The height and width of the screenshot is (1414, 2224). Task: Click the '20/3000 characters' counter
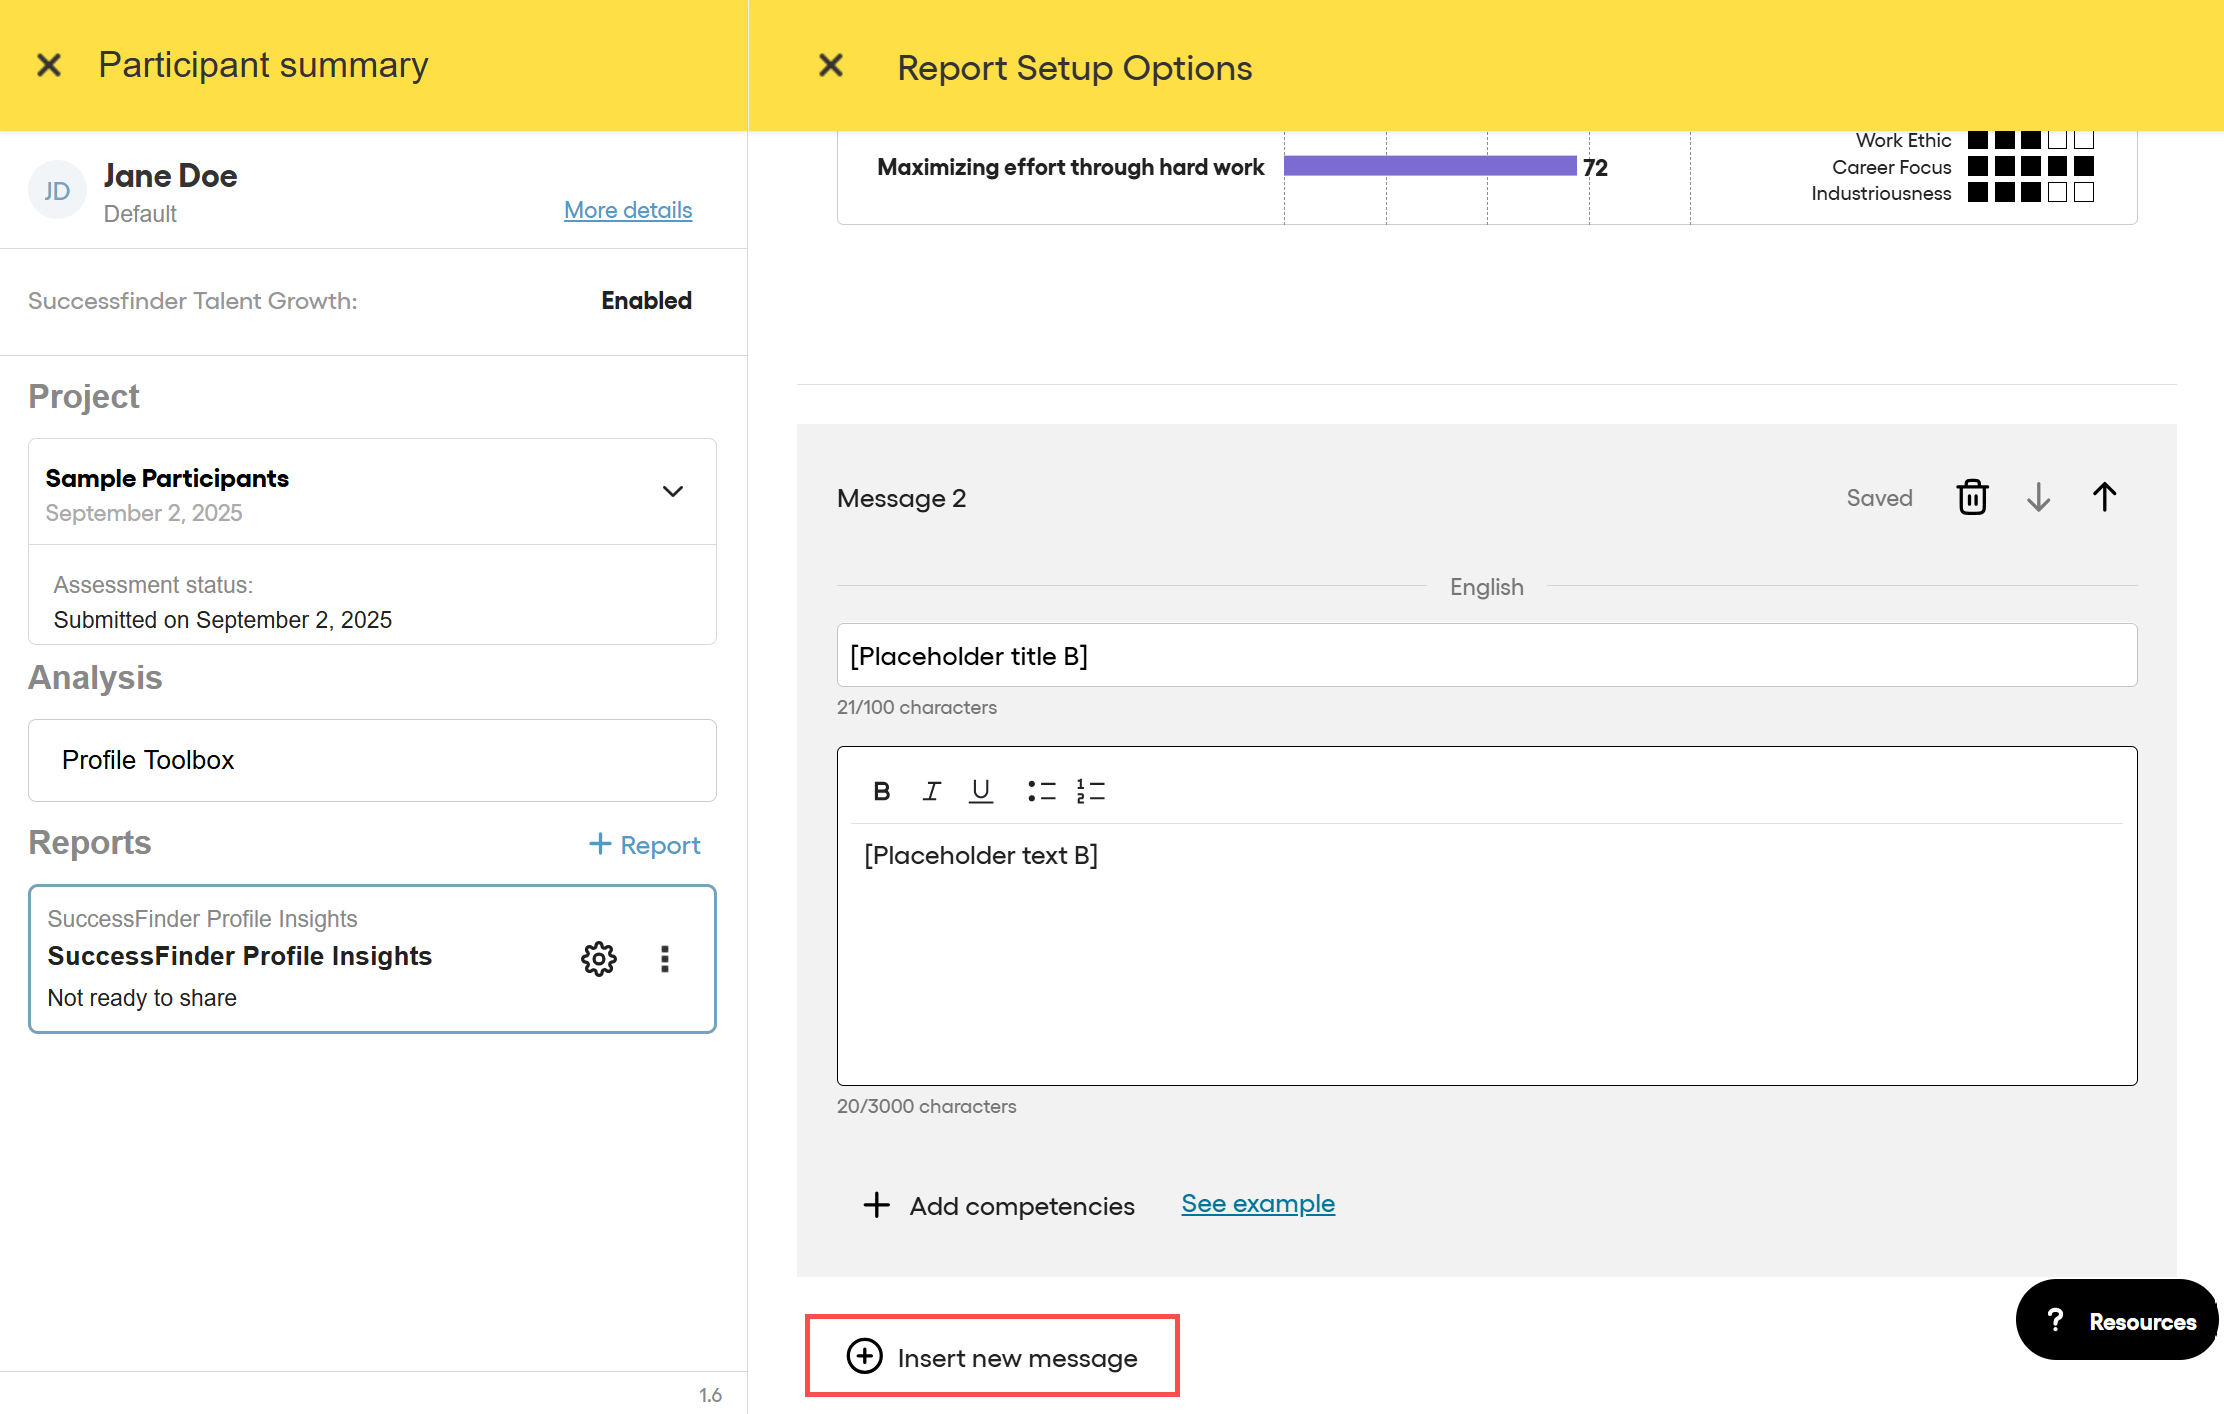pyautogui.click(x=926, y=1106)
